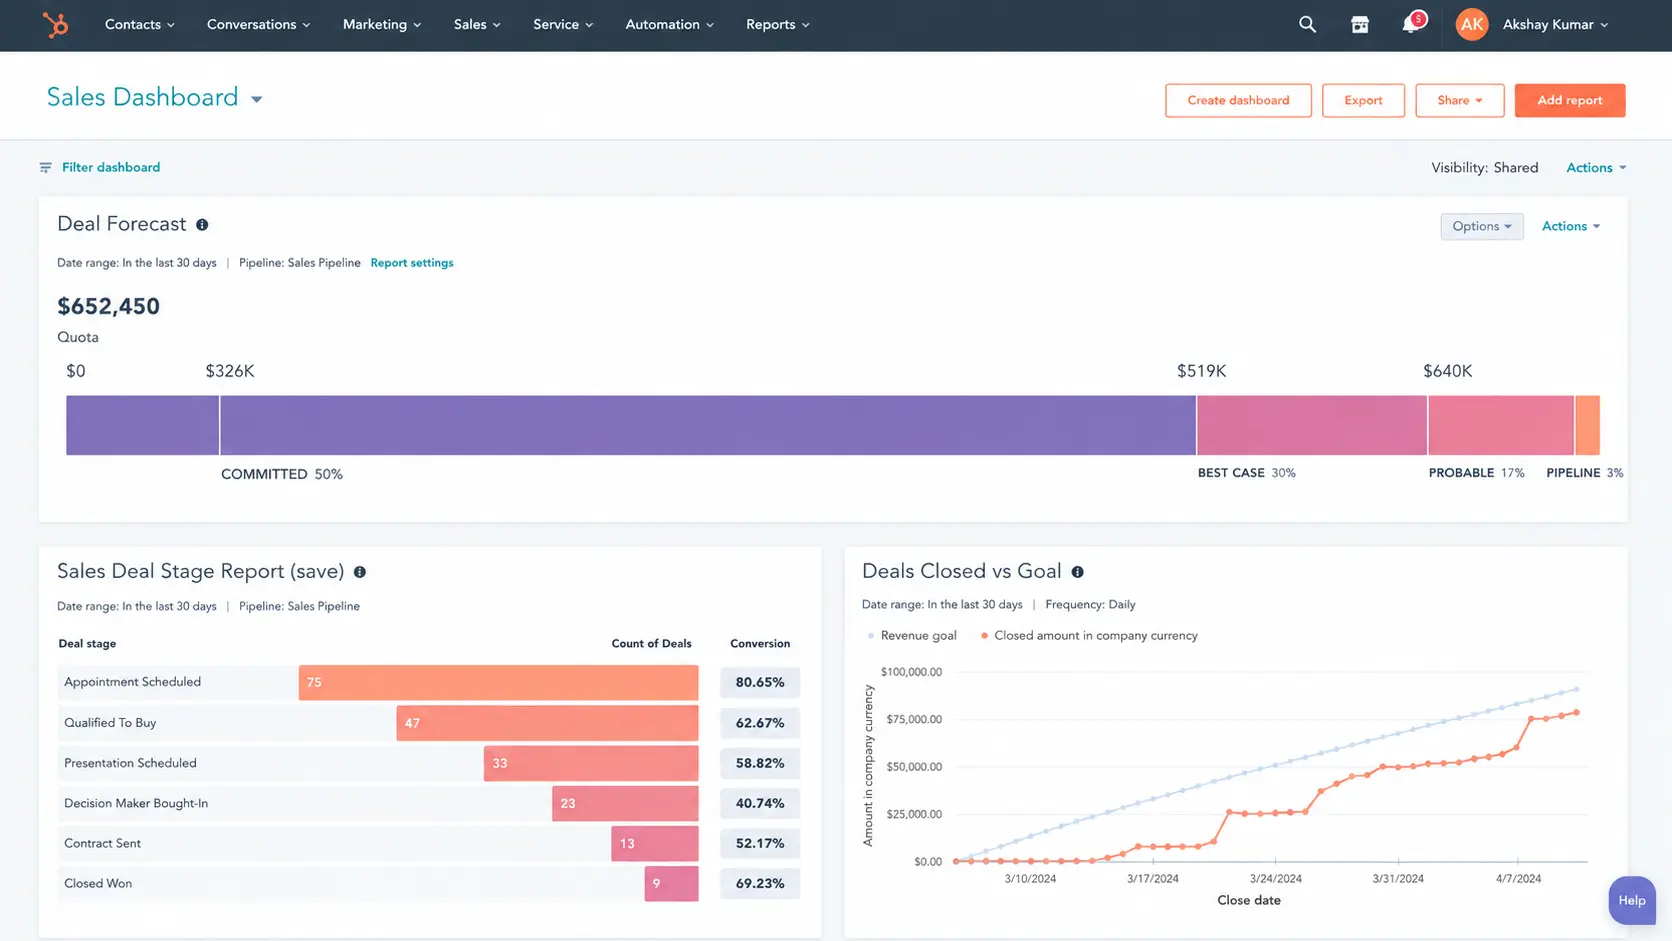This screenshot has width=1672, height=941.
Task: Click the 62.67% conversion value
Action: coord(760,723)
